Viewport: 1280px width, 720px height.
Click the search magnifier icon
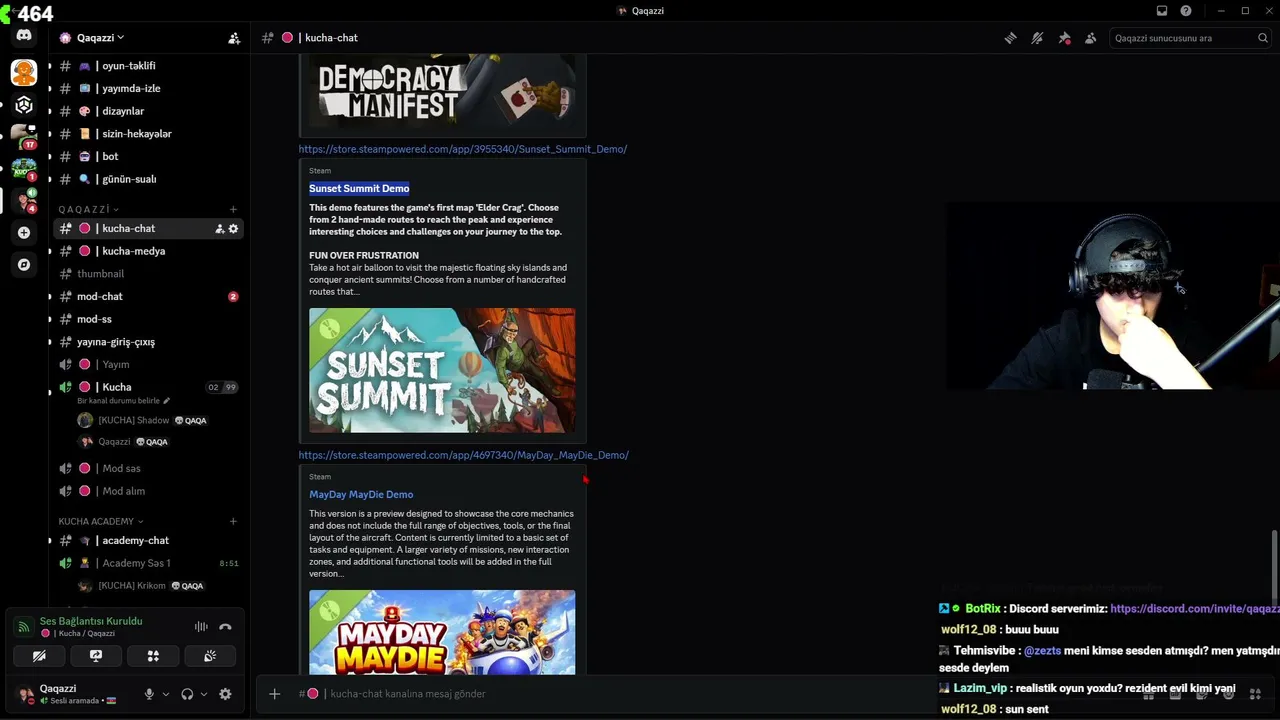[1263, 38]
